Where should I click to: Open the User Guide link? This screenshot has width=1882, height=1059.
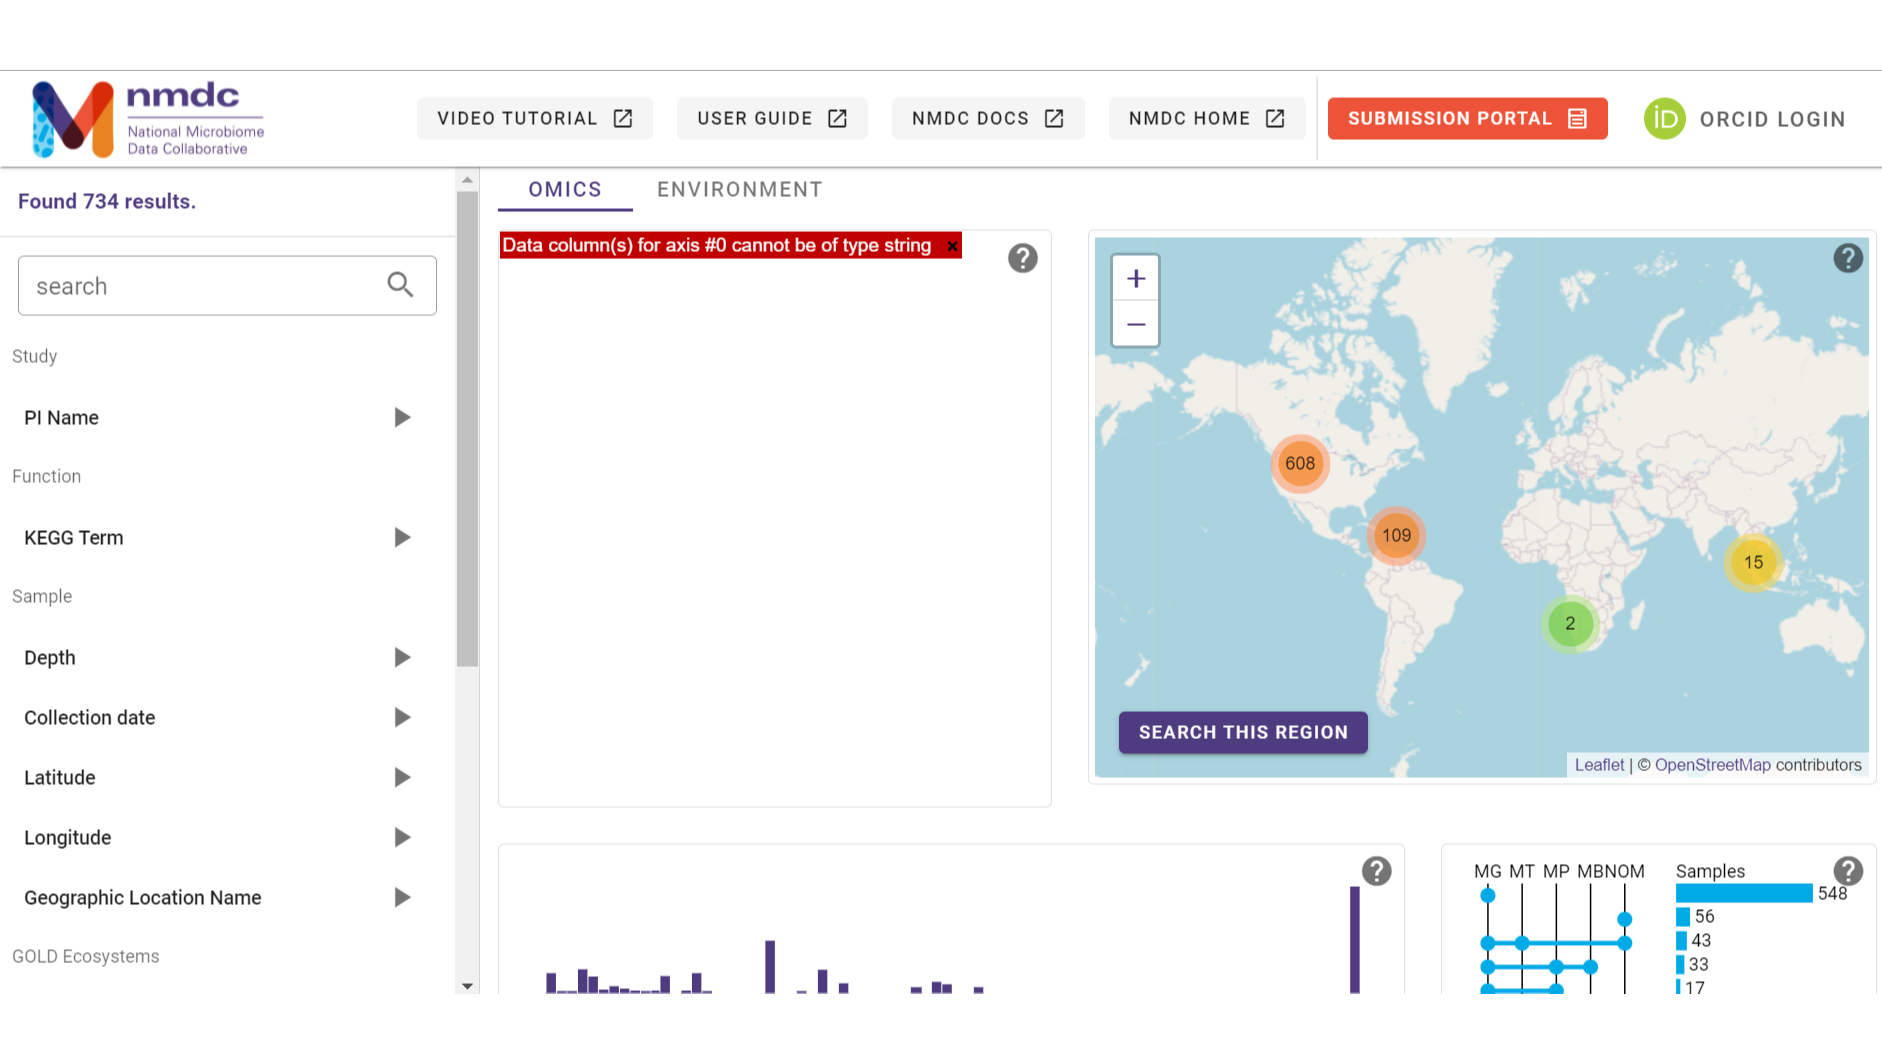772,119
